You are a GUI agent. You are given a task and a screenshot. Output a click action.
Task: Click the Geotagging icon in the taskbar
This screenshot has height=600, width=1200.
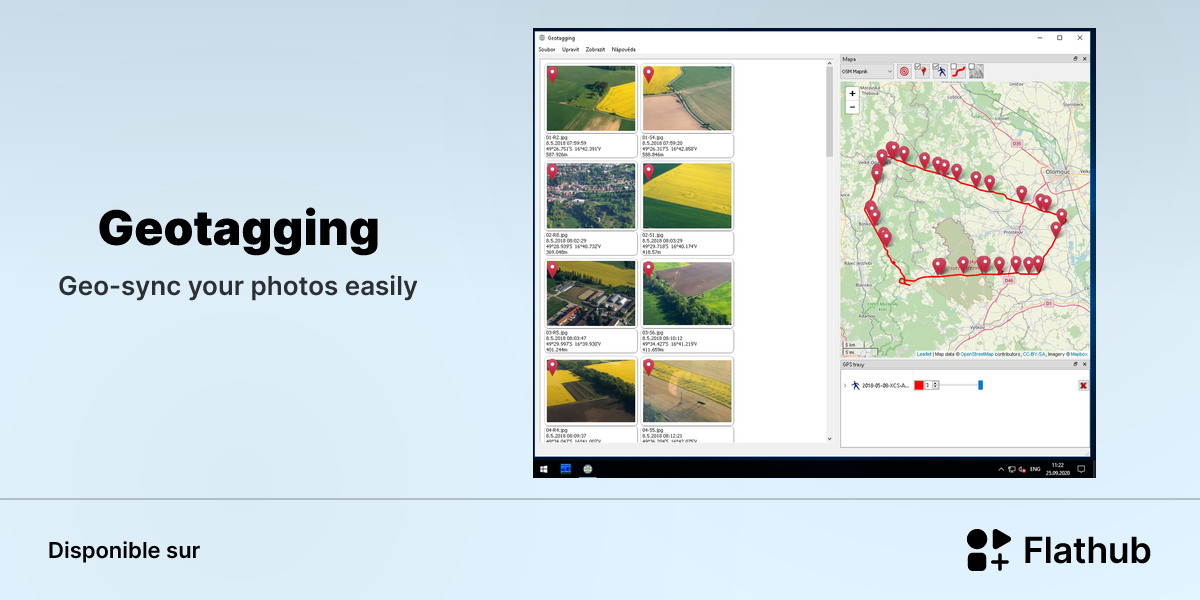588,469
